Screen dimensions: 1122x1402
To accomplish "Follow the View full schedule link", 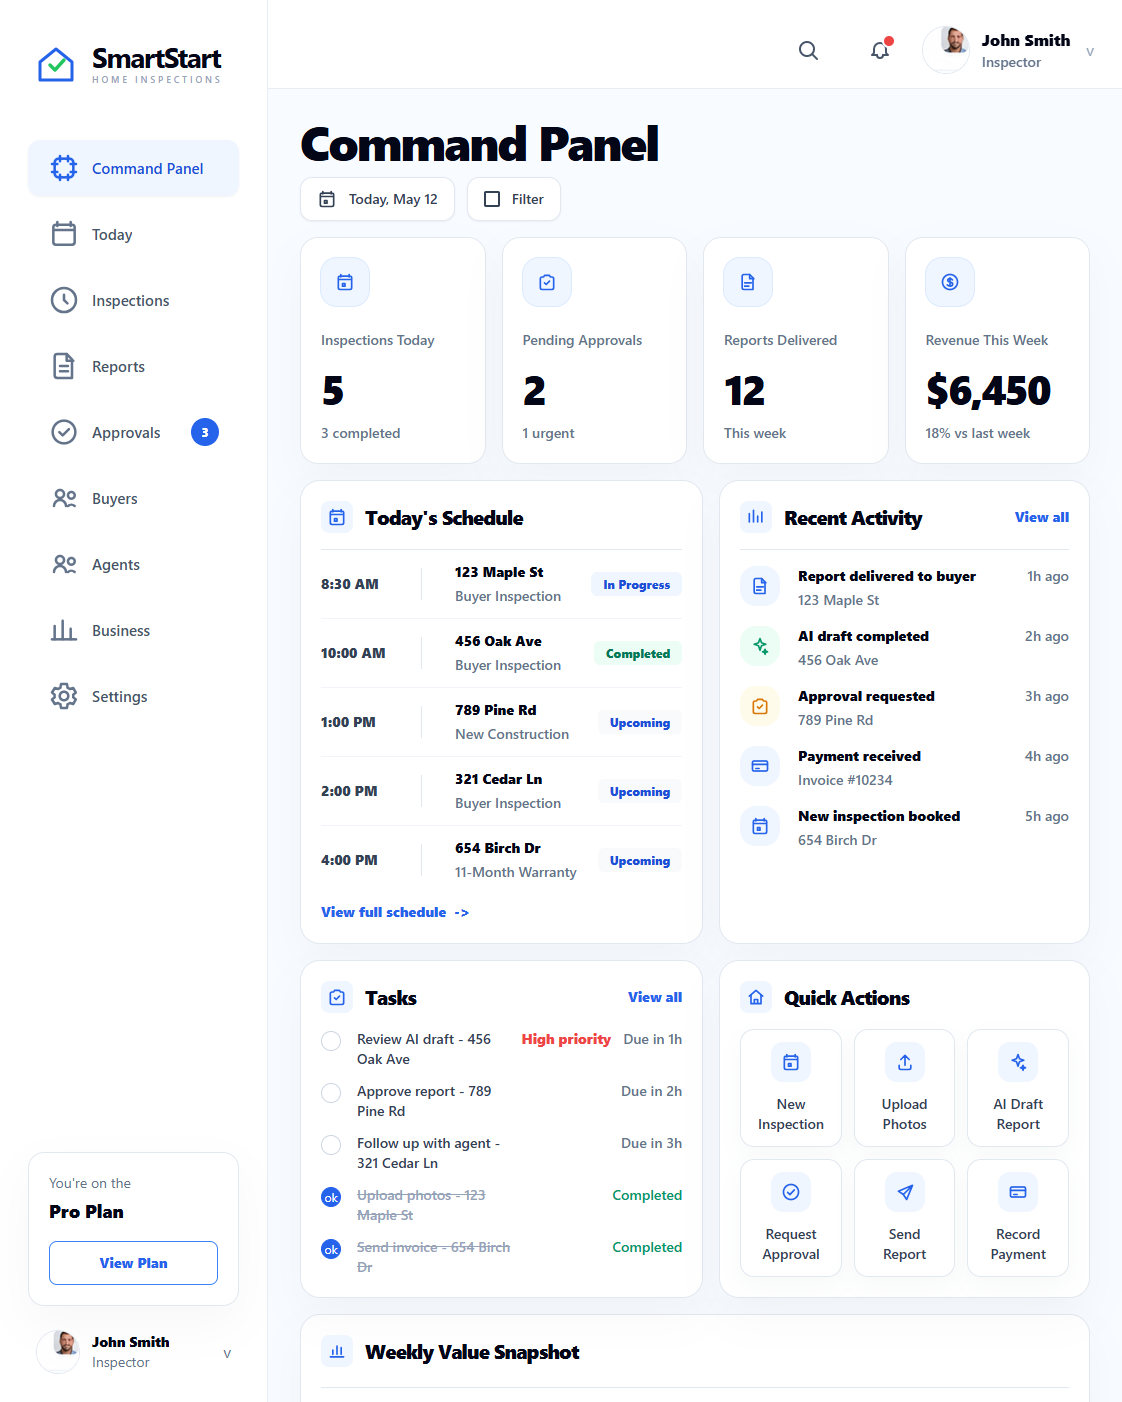I will 395,912.
